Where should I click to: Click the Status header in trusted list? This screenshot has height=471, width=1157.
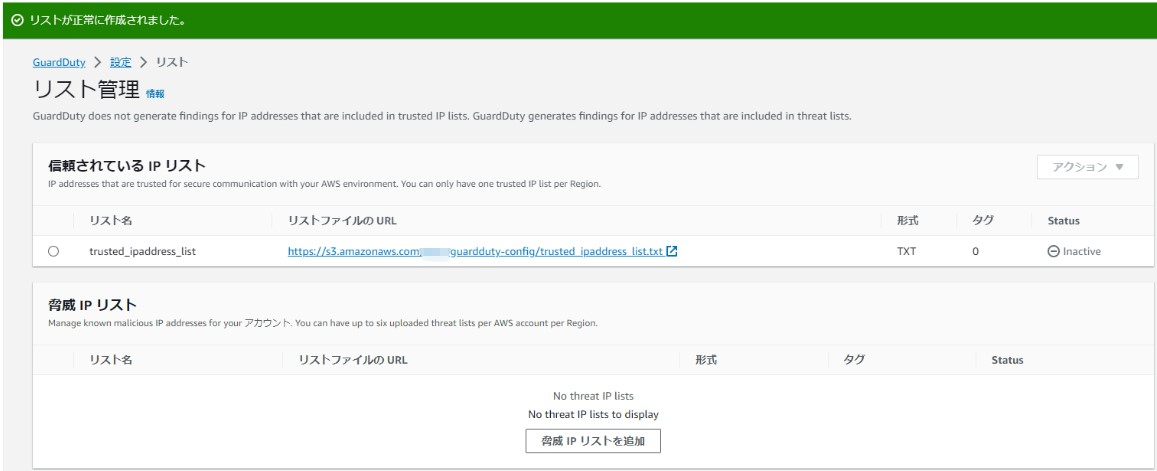tap(1063, 221)
